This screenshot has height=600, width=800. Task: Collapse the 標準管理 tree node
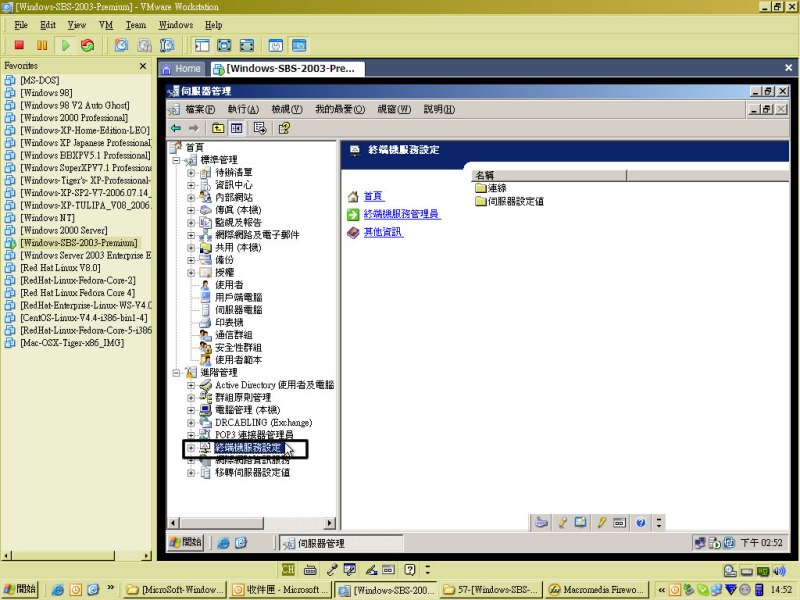(176, 160)
